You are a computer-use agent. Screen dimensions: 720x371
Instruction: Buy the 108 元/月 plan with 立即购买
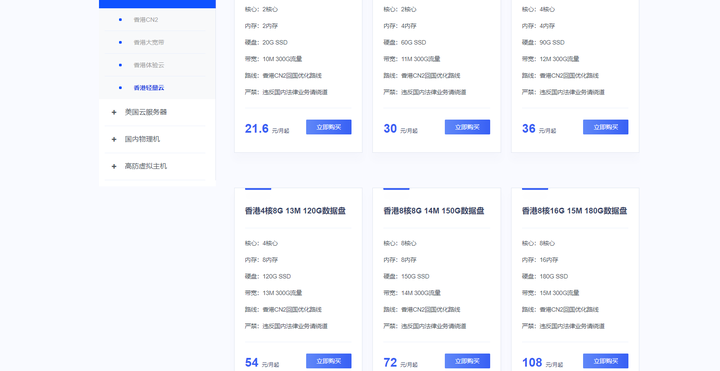(606, 361)
